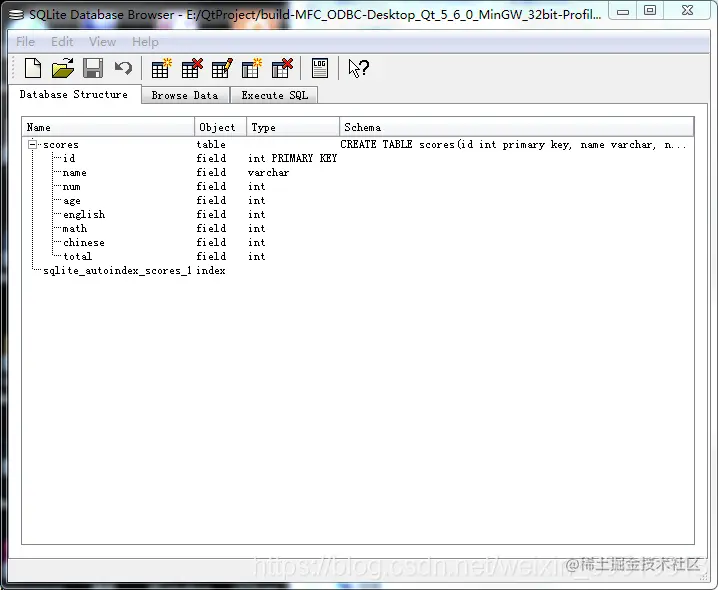Click the Schema column header
The width and height of the screenshot is (718, 590).
click(517, 127)
